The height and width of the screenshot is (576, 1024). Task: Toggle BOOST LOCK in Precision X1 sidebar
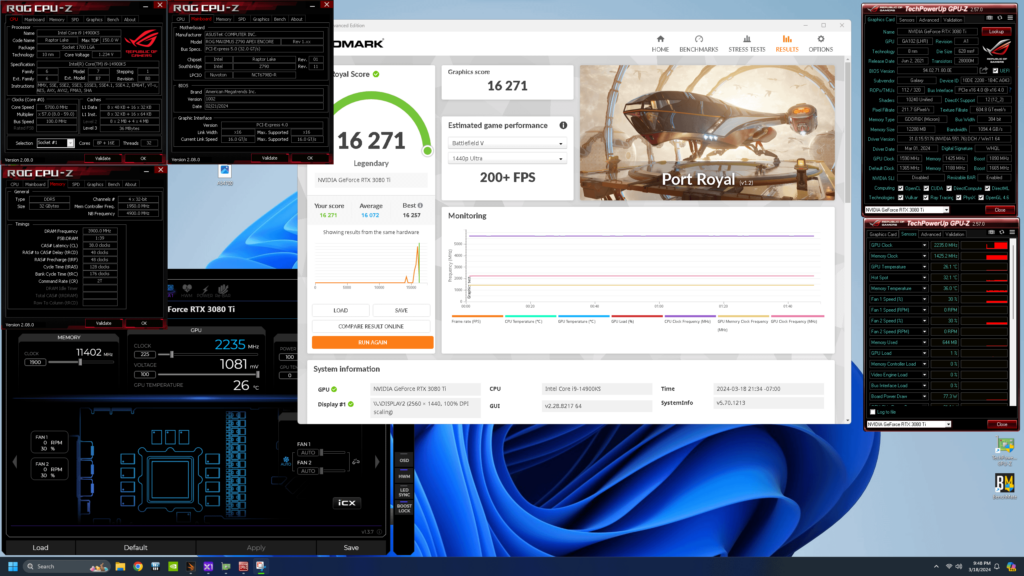404,509
